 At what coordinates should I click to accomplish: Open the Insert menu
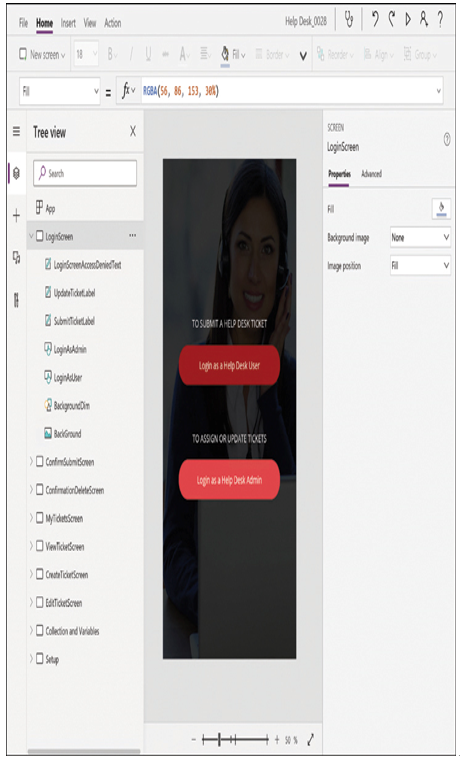coord(68,23)
